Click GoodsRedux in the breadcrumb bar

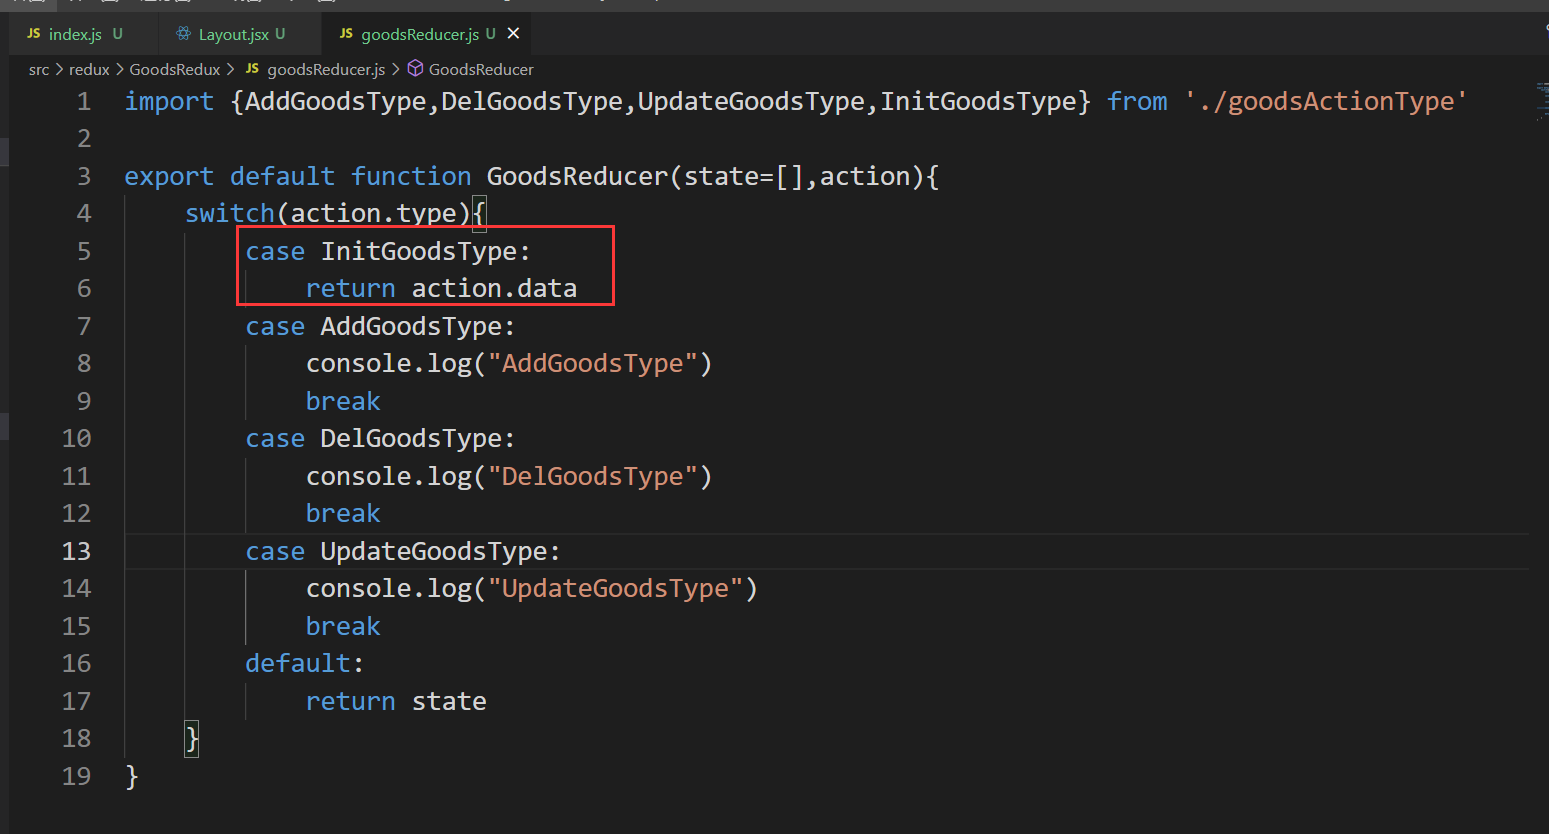[x=175, y=69]
